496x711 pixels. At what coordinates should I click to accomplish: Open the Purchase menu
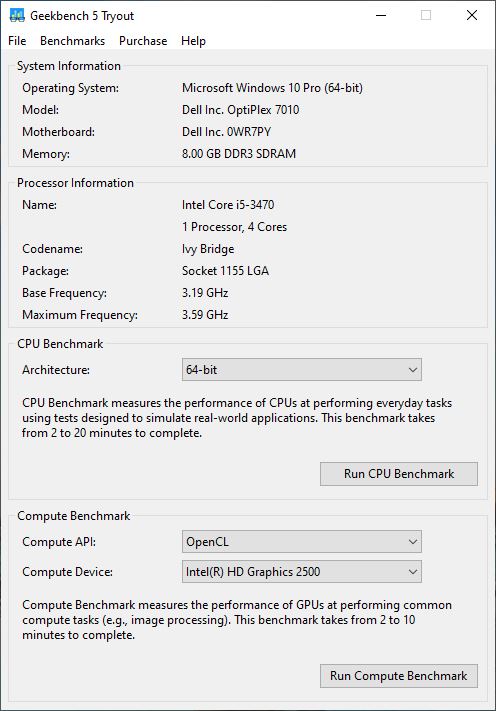coord(143,41)
